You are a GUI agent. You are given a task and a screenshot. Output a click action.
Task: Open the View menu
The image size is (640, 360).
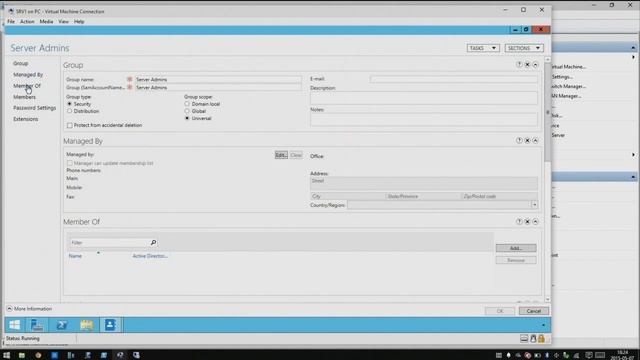63,22
